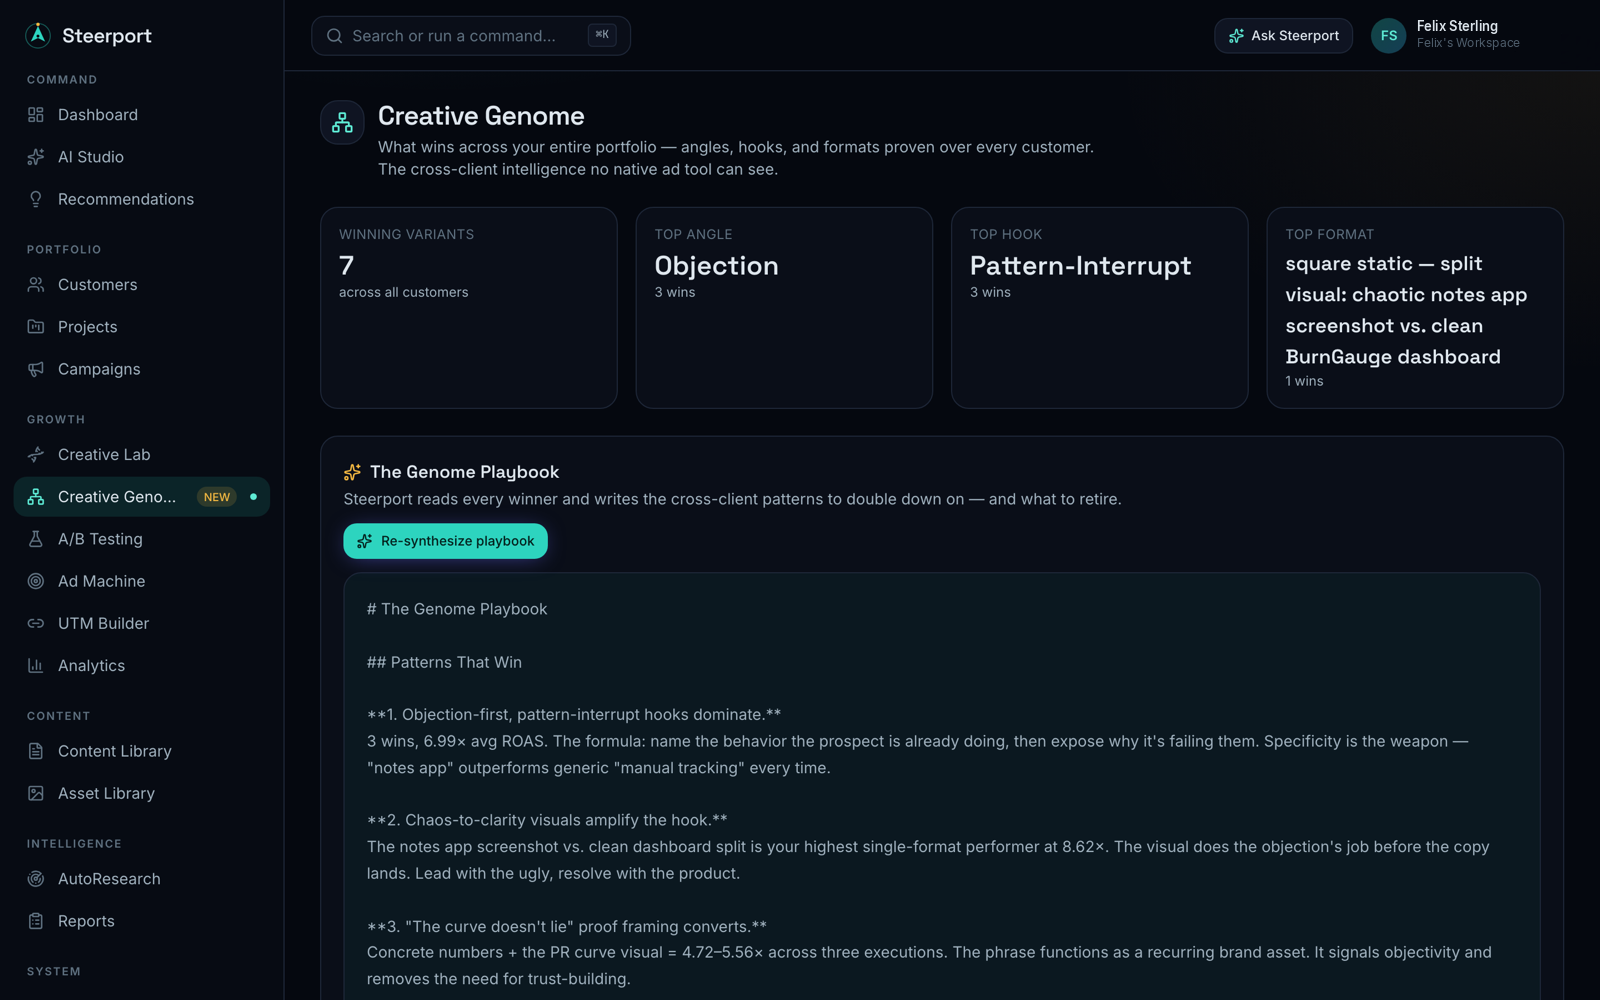Select the AI Studio sparkle icon

coord(36,157)
